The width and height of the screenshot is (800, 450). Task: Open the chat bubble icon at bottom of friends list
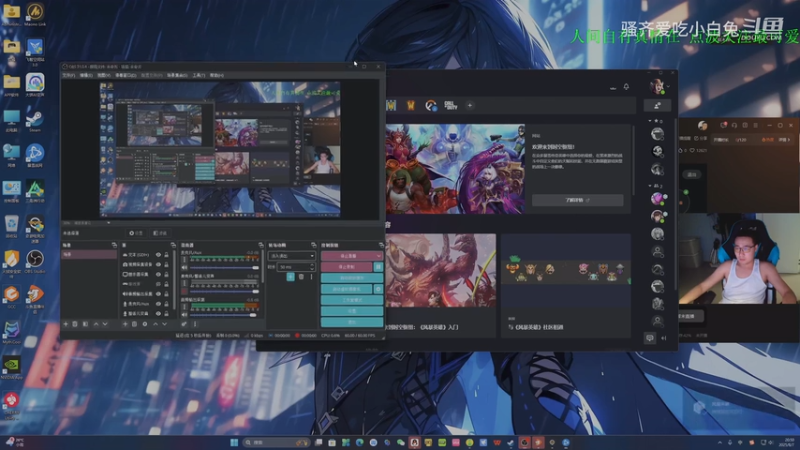[x=649, y=338]
